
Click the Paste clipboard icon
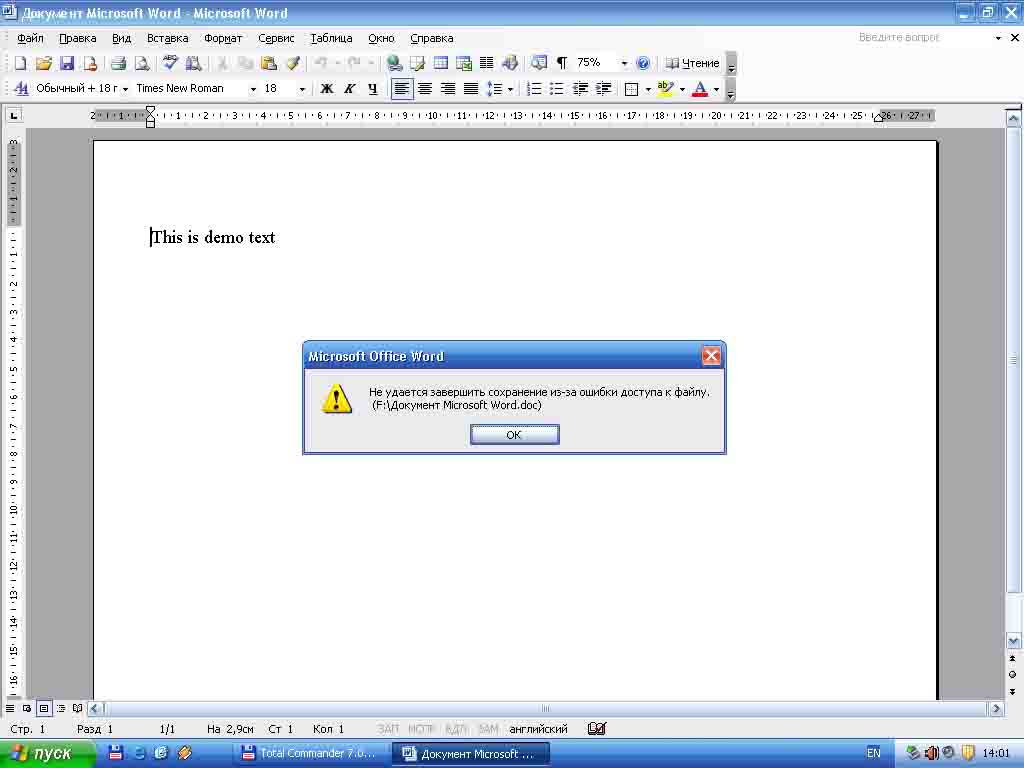tap(268, 63)
